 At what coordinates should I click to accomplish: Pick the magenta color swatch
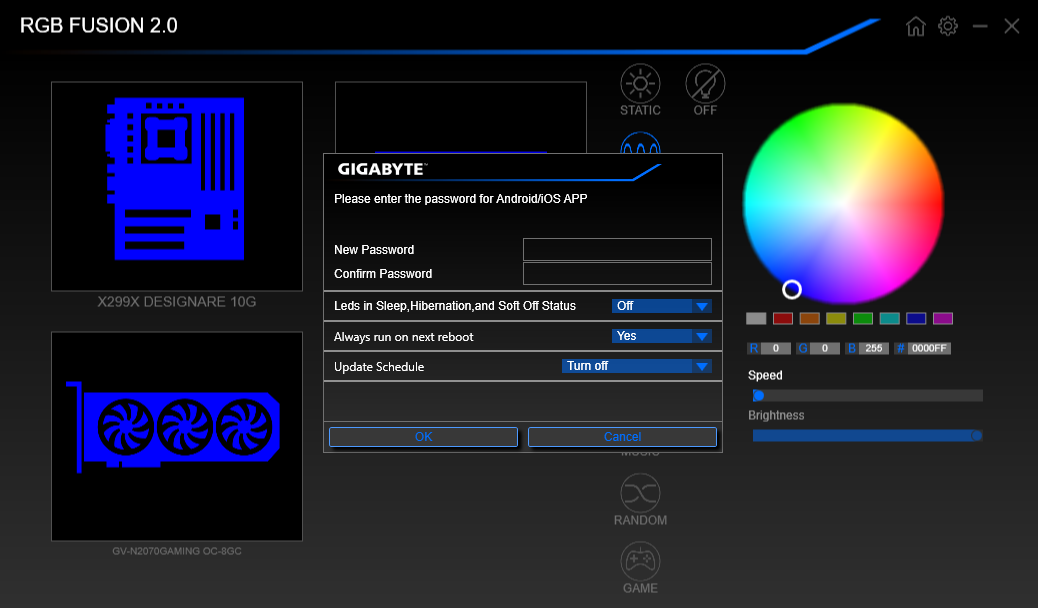943,319
